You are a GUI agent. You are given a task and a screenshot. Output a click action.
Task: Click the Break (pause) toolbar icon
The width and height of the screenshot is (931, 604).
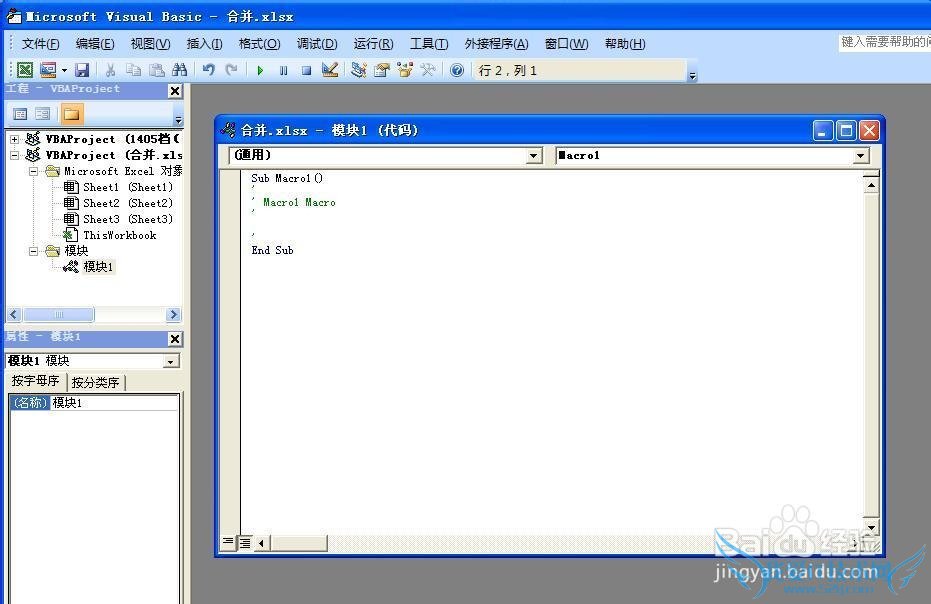[283, 70]
